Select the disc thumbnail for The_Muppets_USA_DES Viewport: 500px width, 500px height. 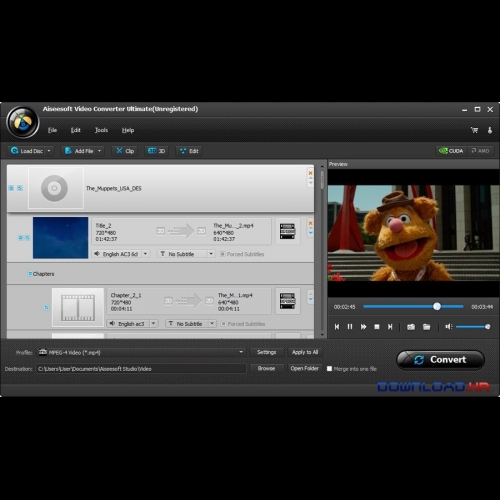coord(56,188)
